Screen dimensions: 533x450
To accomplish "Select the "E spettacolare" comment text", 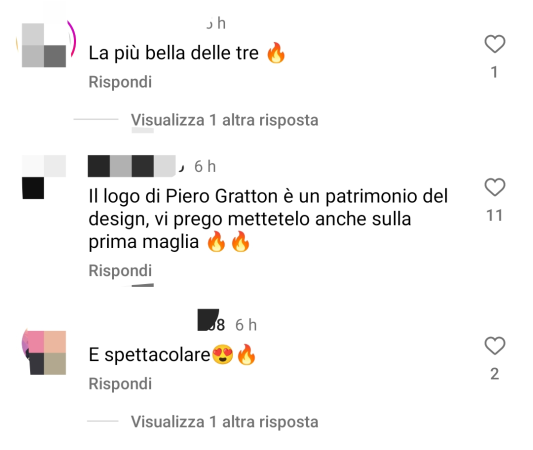I will (172, 355).
